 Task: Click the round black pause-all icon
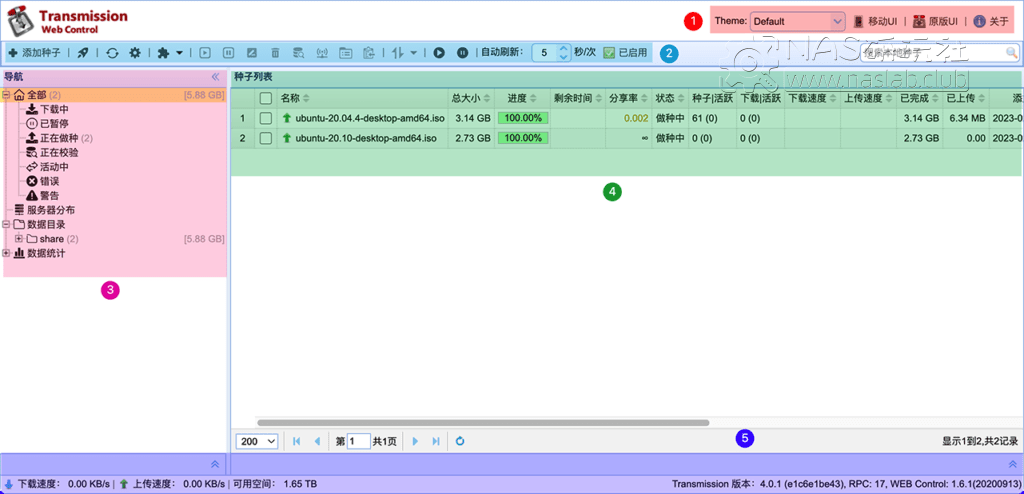click(462, 52)
